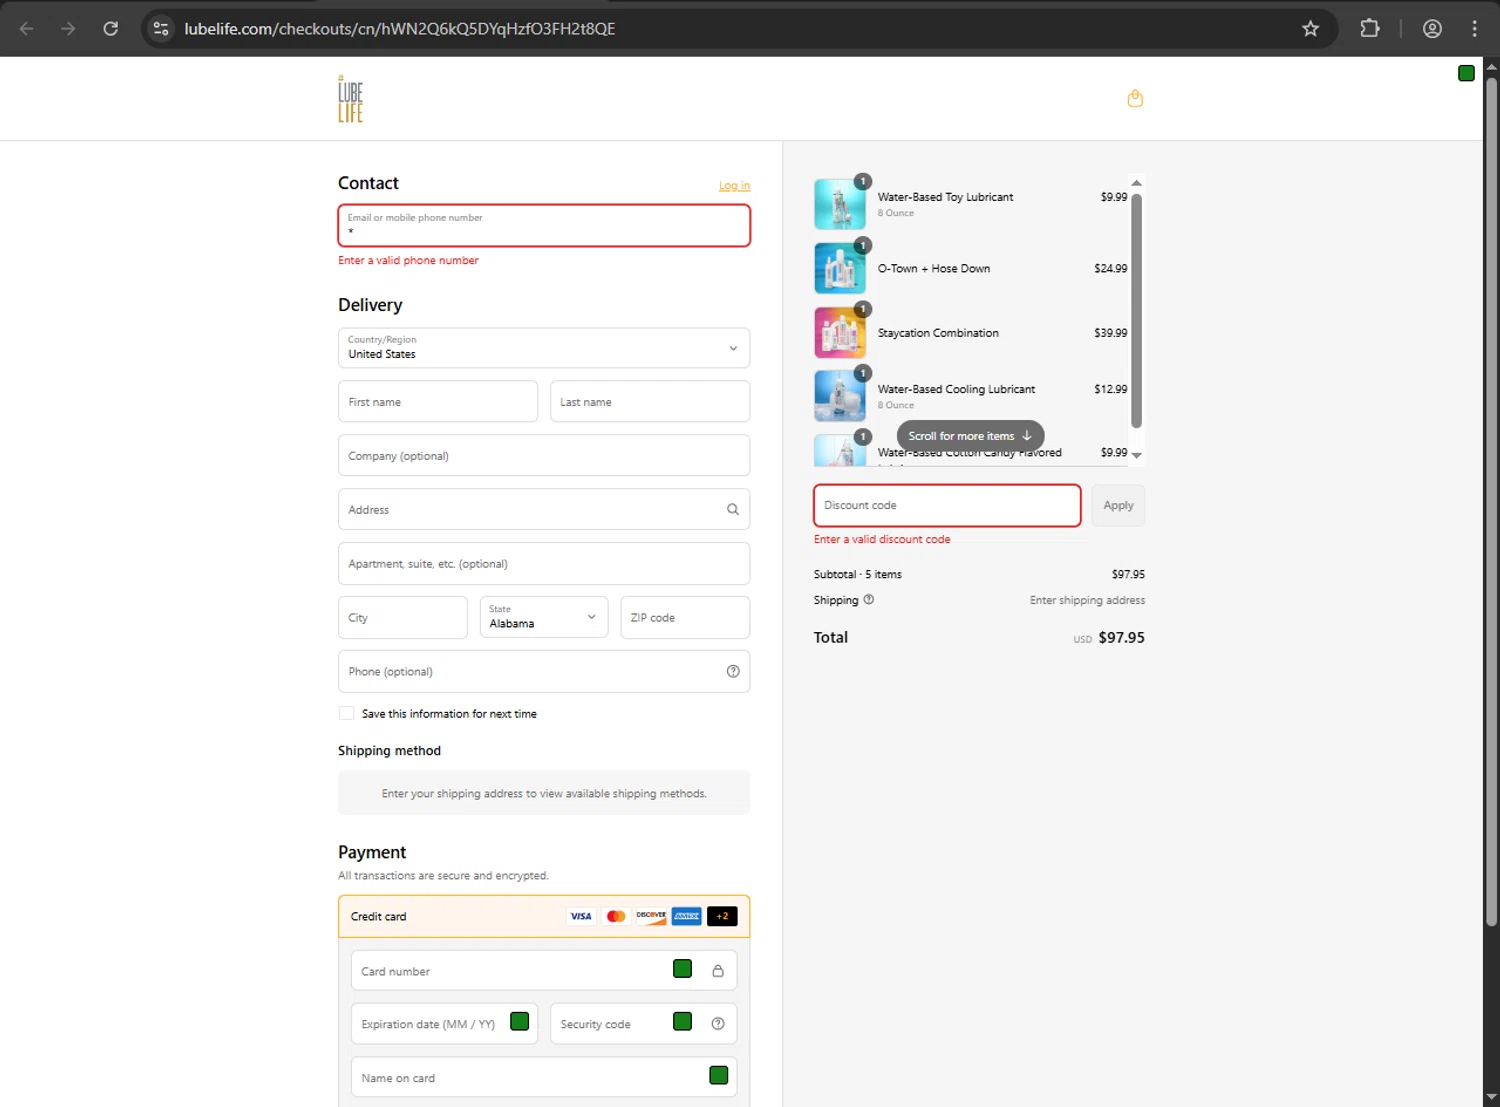1500x1107 pixels.
Task: Click the card number lock icon
Action: point(718,971)
